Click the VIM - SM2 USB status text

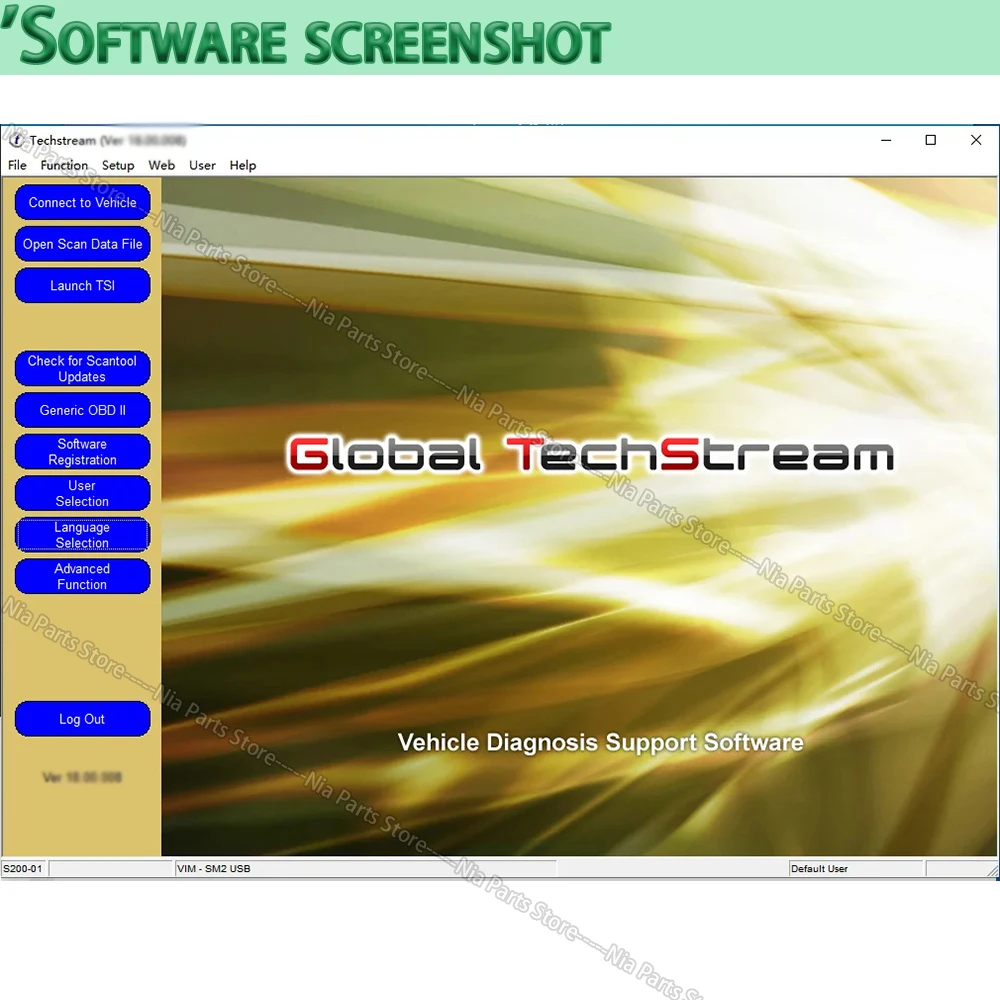214,869
